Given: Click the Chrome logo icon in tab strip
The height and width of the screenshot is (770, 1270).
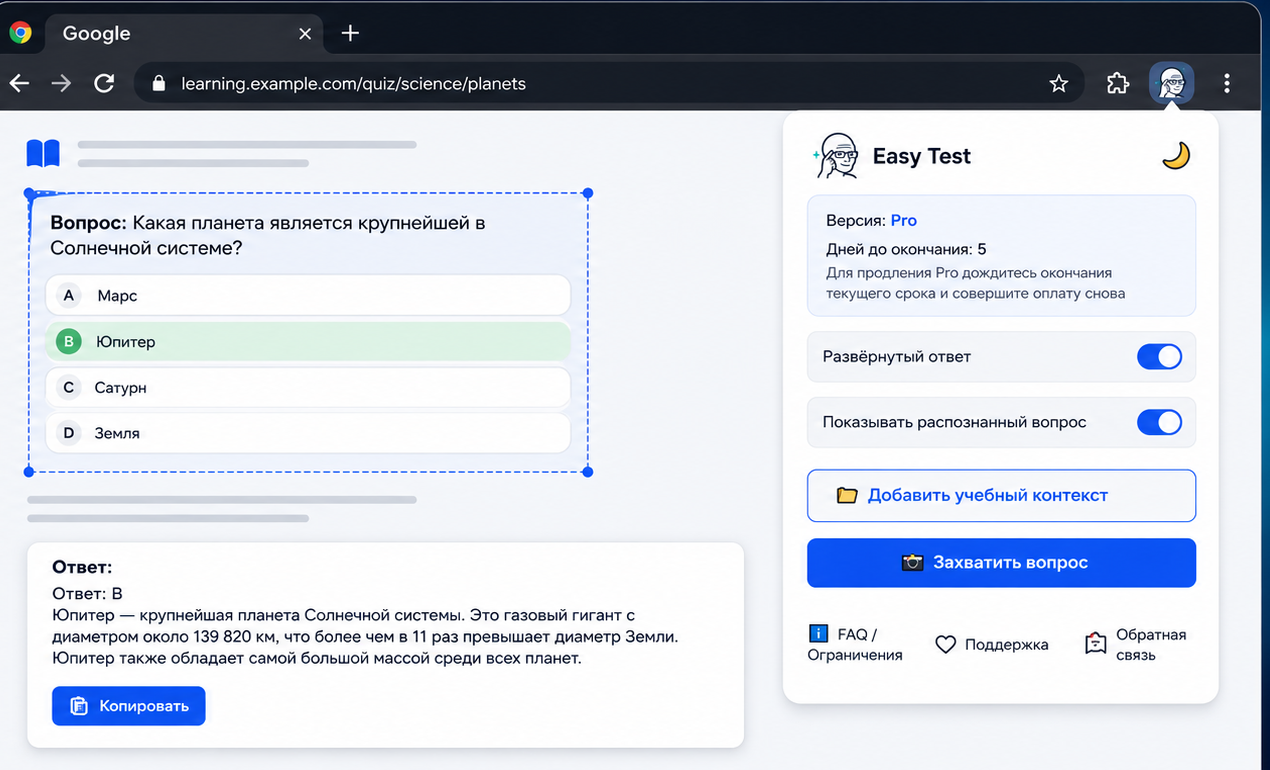Looking at the screenshot, I should tap(20, 33).
